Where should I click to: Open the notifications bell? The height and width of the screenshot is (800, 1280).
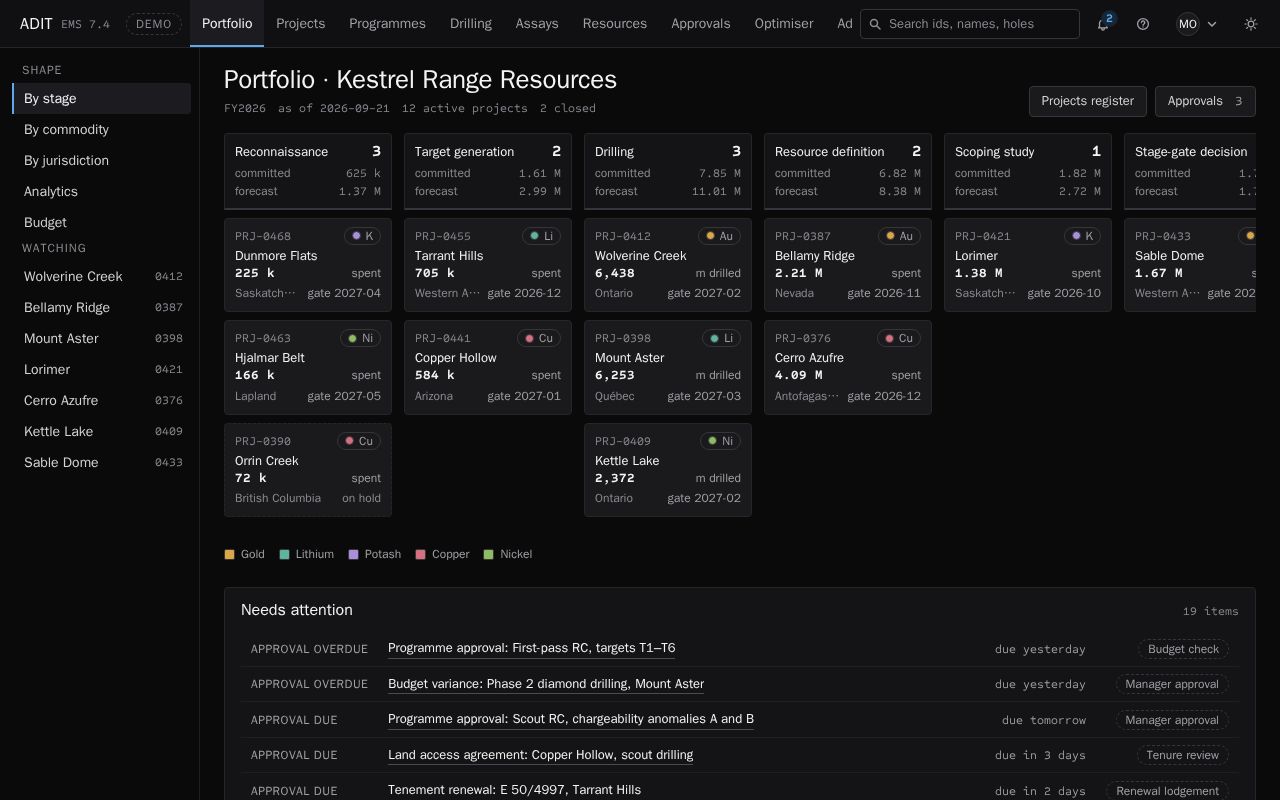(x=1103, y=24)
